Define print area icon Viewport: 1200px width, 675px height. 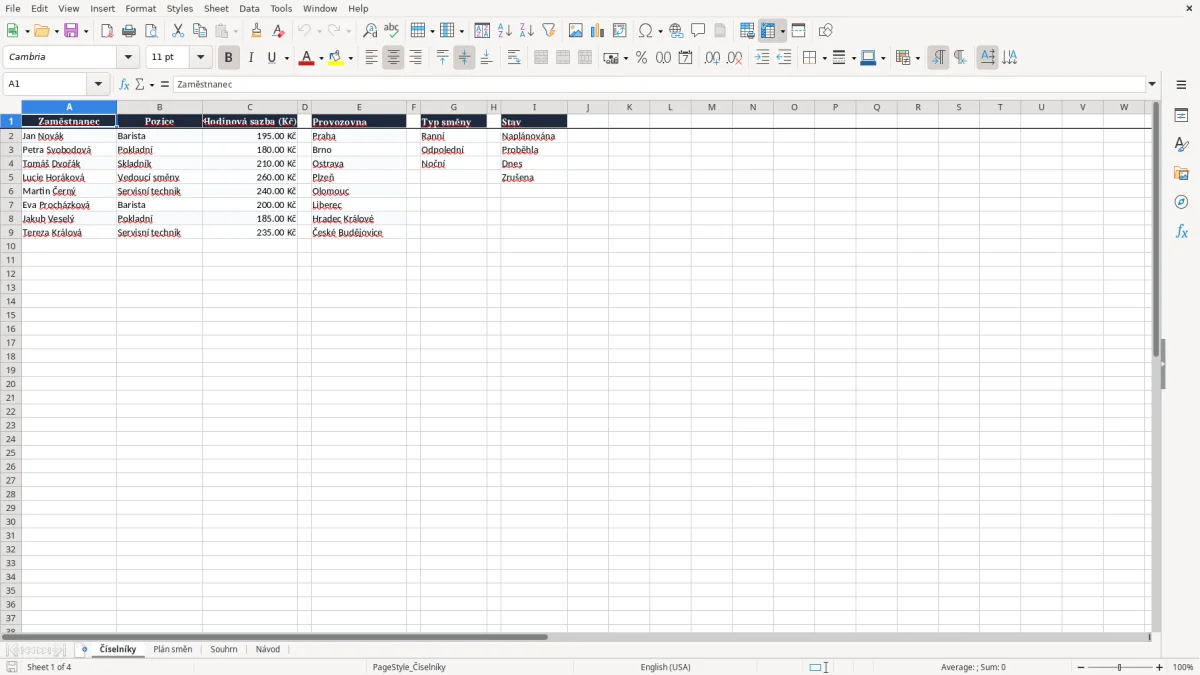coord(747,31)
